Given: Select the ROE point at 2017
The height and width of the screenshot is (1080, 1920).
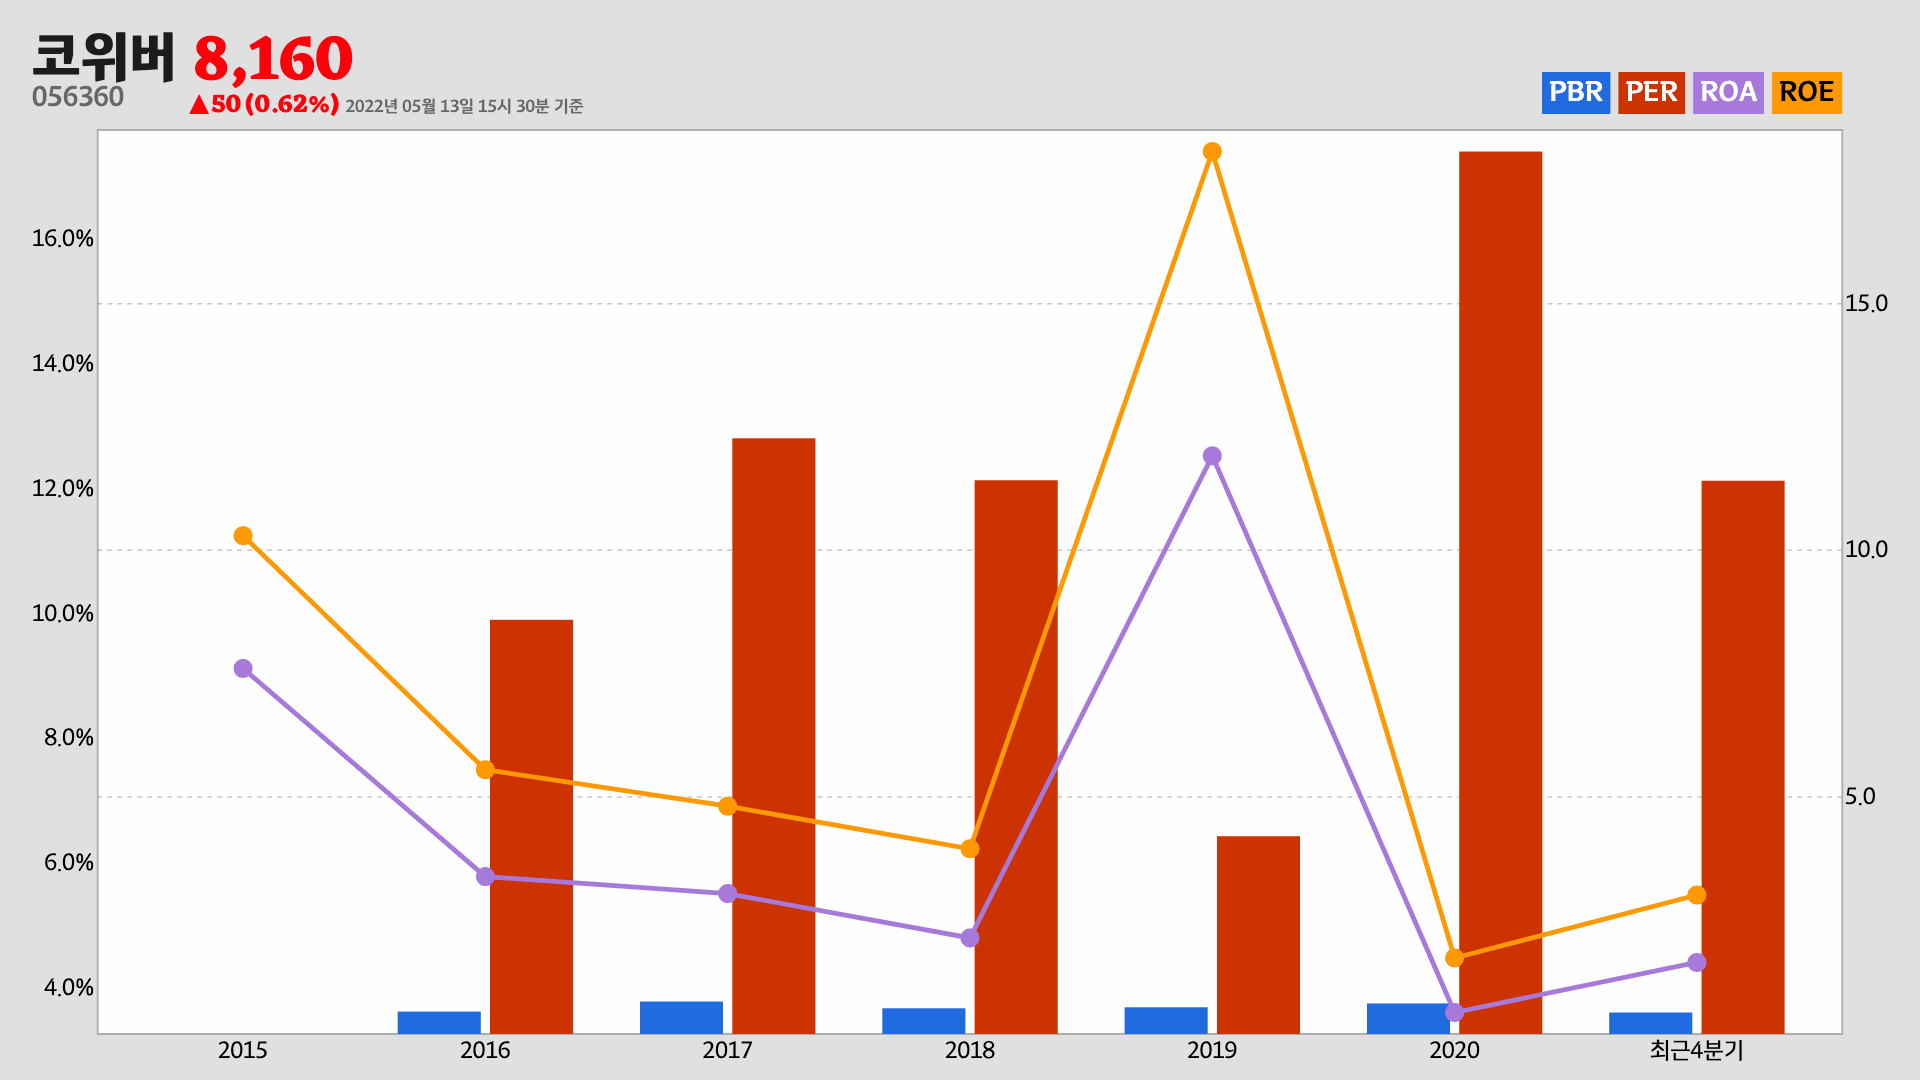Looking at the screenshot, I should coord(728,806).
